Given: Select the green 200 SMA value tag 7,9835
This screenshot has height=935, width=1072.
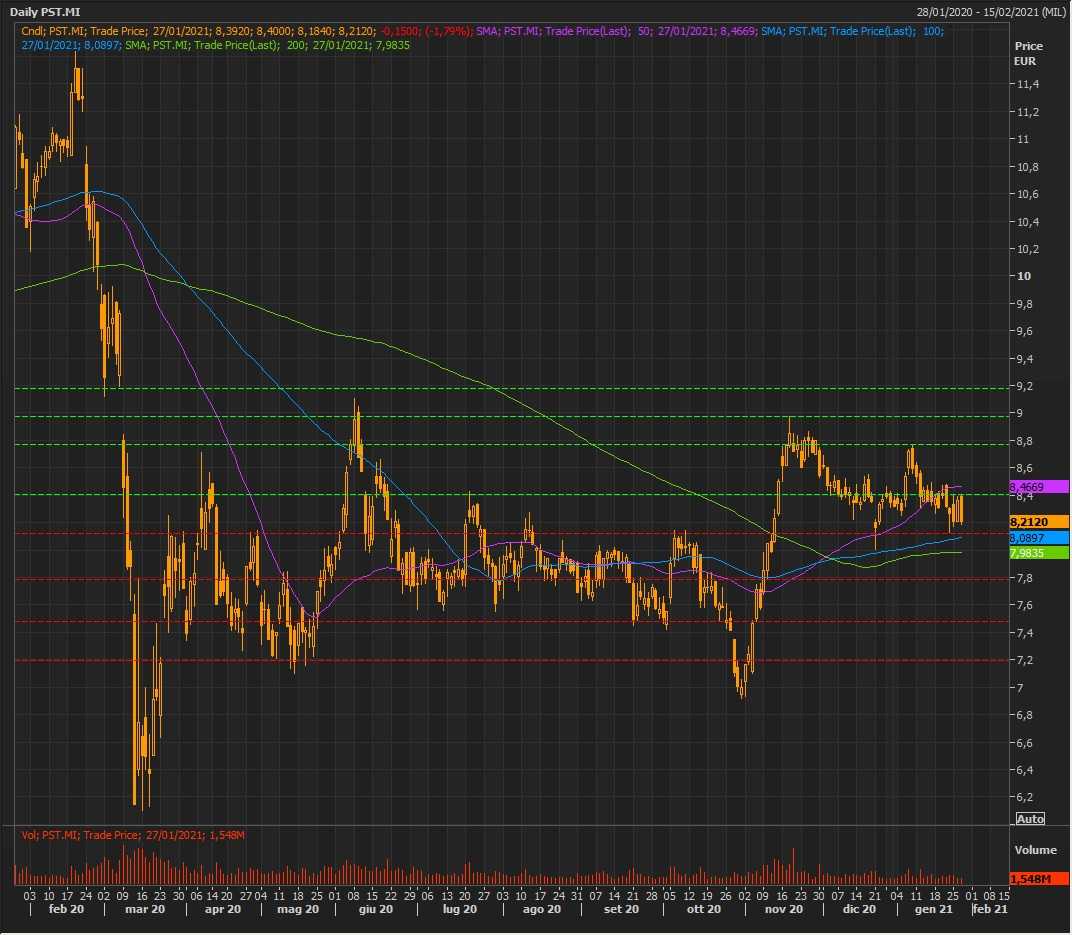Looking at the screenshot, I should [x=1040, y=553].
